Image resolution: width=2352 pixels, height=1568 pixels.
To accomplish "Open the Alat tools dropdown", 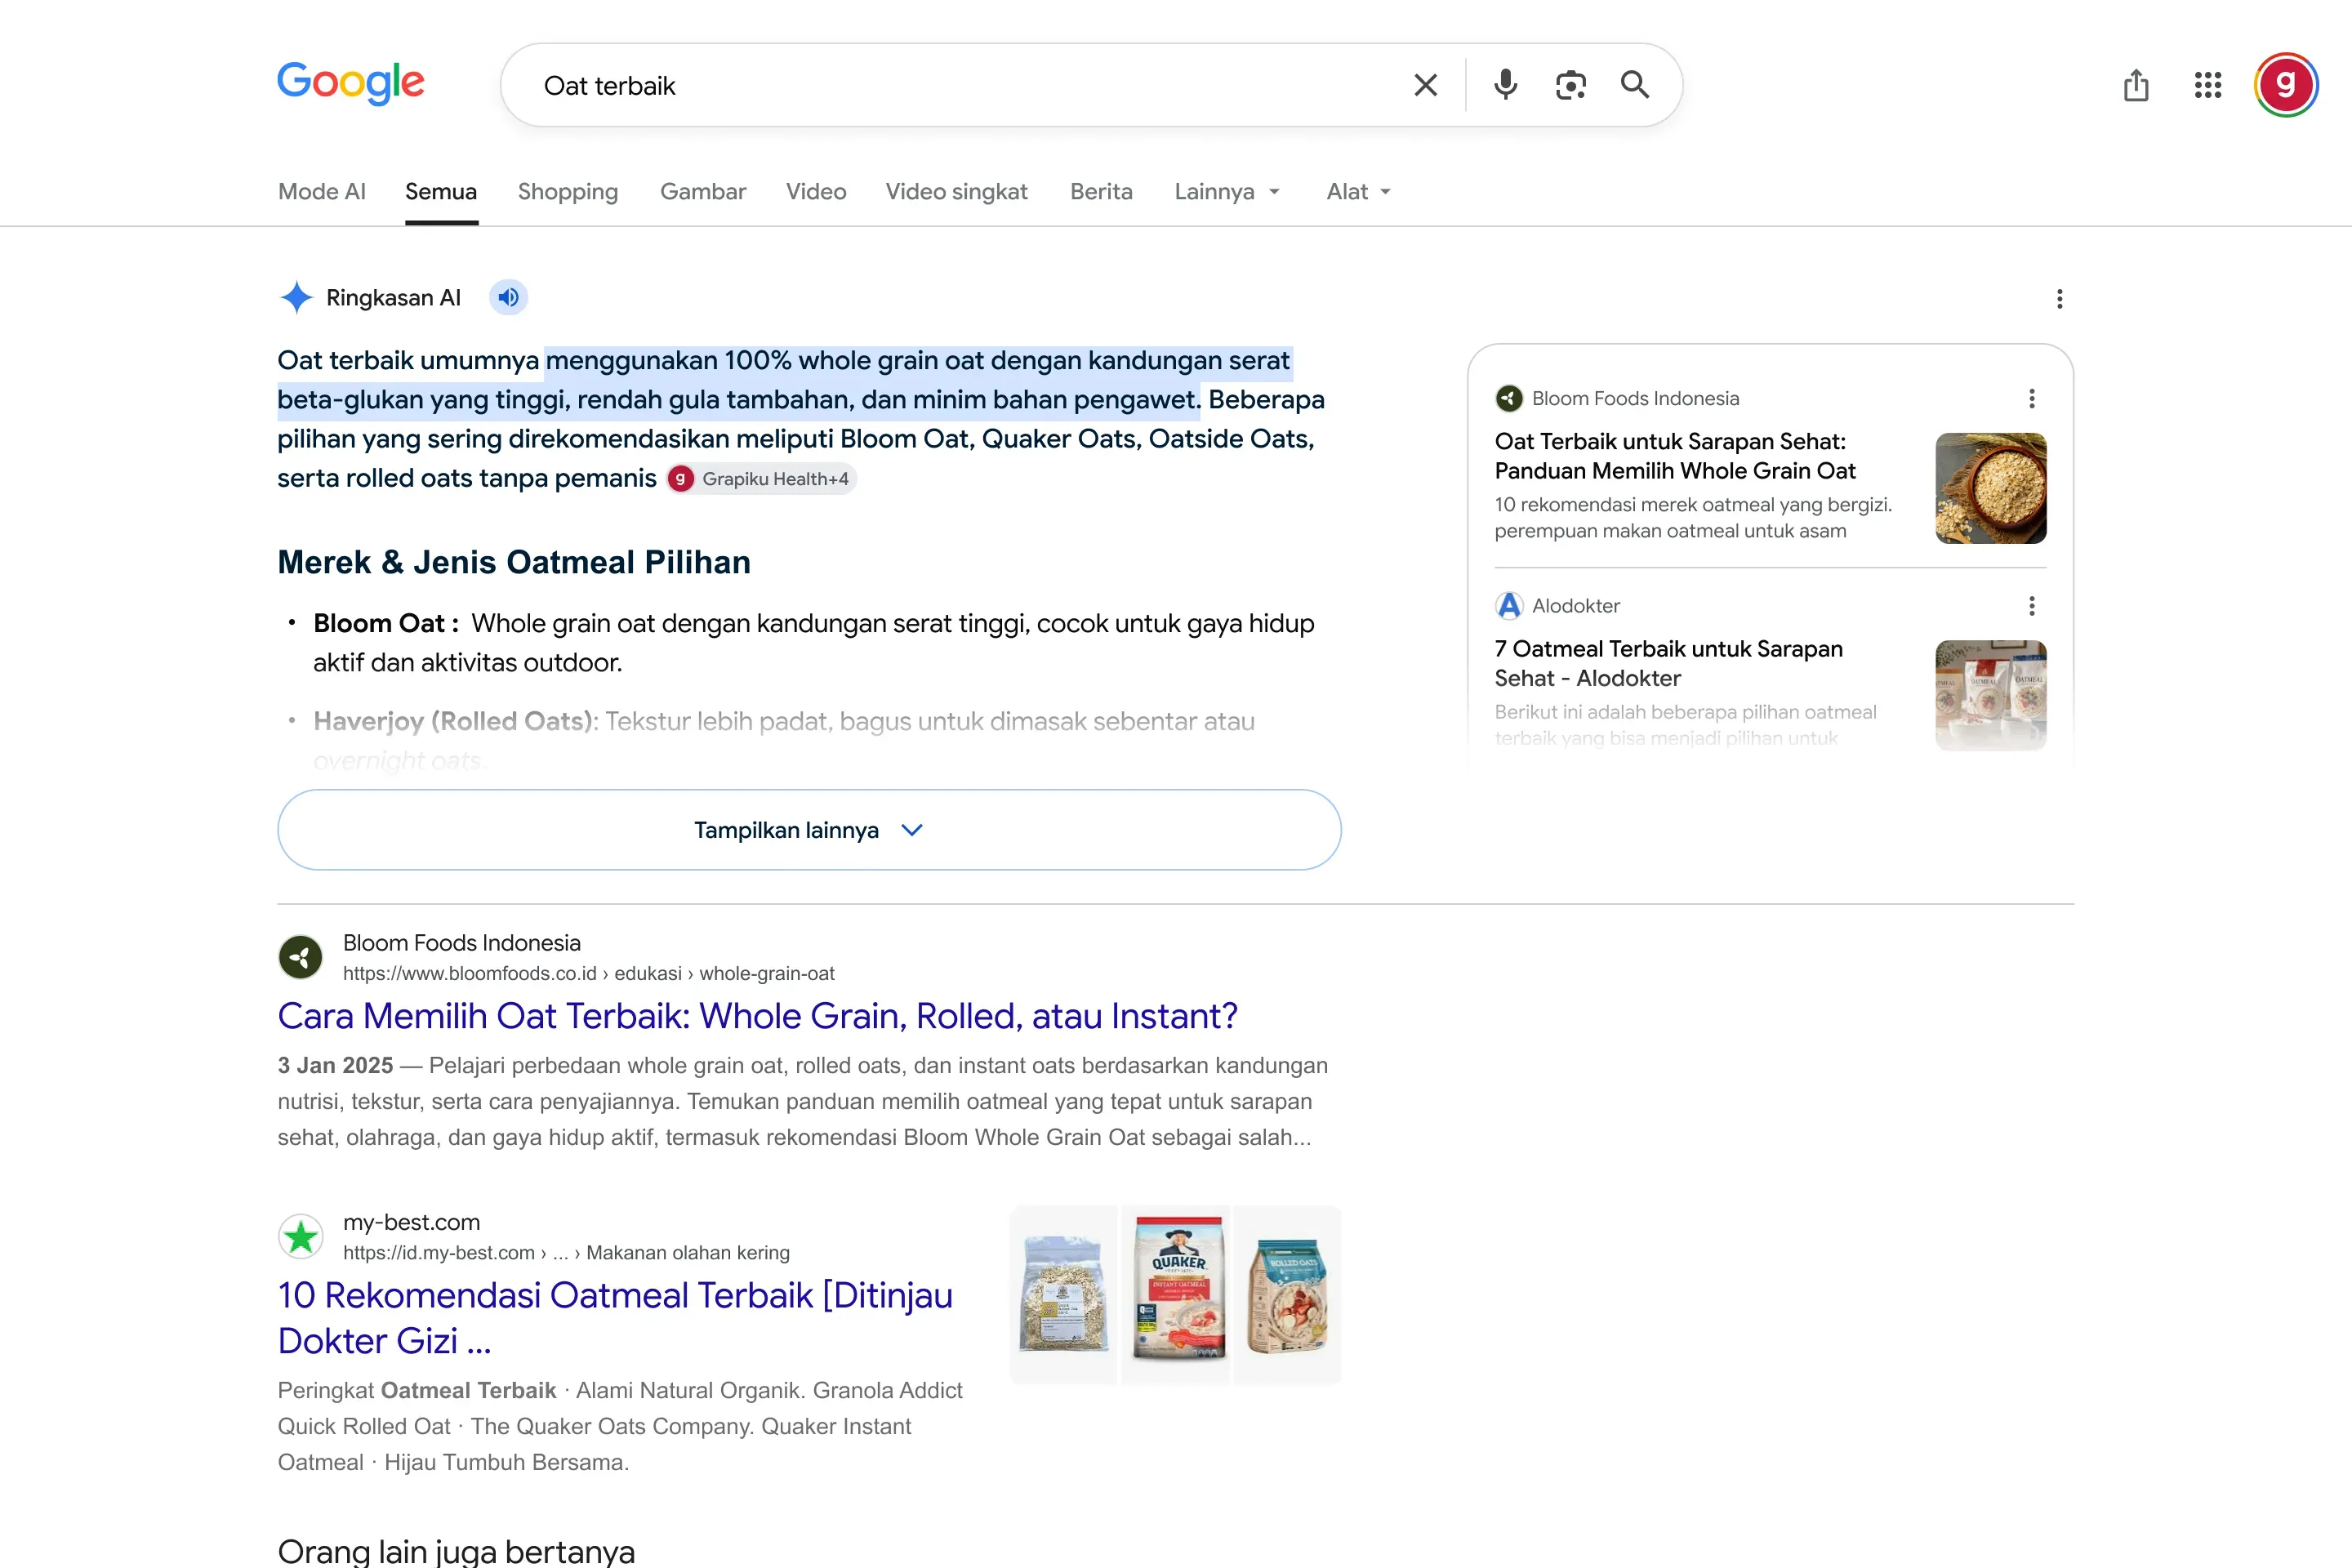I will click(x=1359, y=191).
